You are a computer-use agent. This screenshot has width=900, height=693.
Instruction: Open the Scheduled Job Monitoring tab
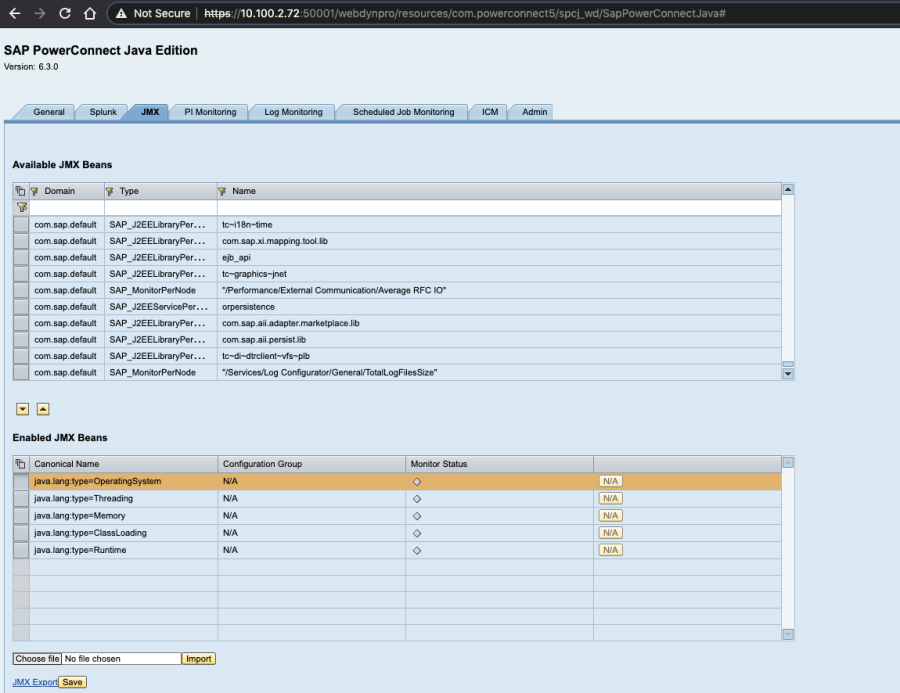pos(402,112)
